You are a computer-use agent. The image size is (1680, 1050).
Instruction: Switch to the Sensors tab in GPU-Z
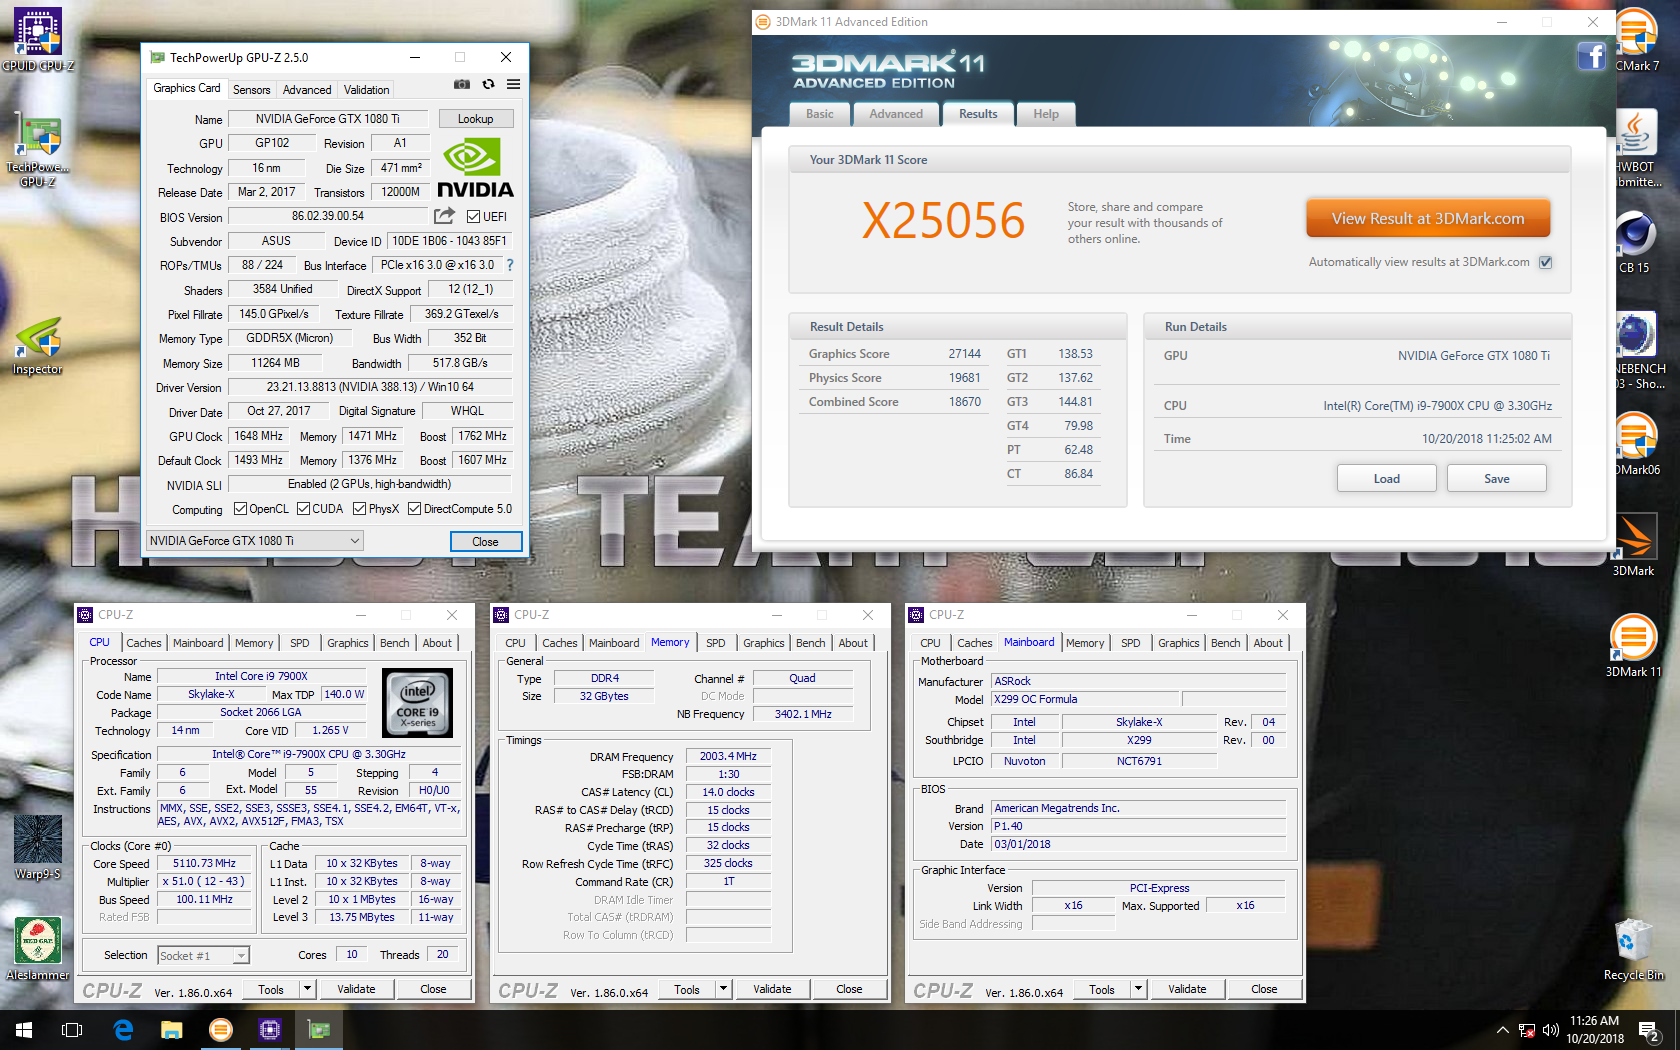(x=252, y=89)
